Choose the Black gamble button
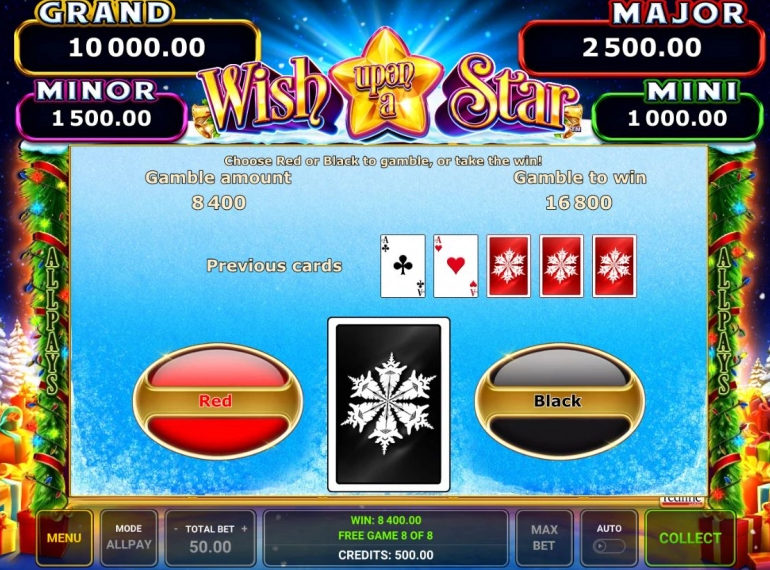Viewport: 770px width, 570px height. (559, 401)
